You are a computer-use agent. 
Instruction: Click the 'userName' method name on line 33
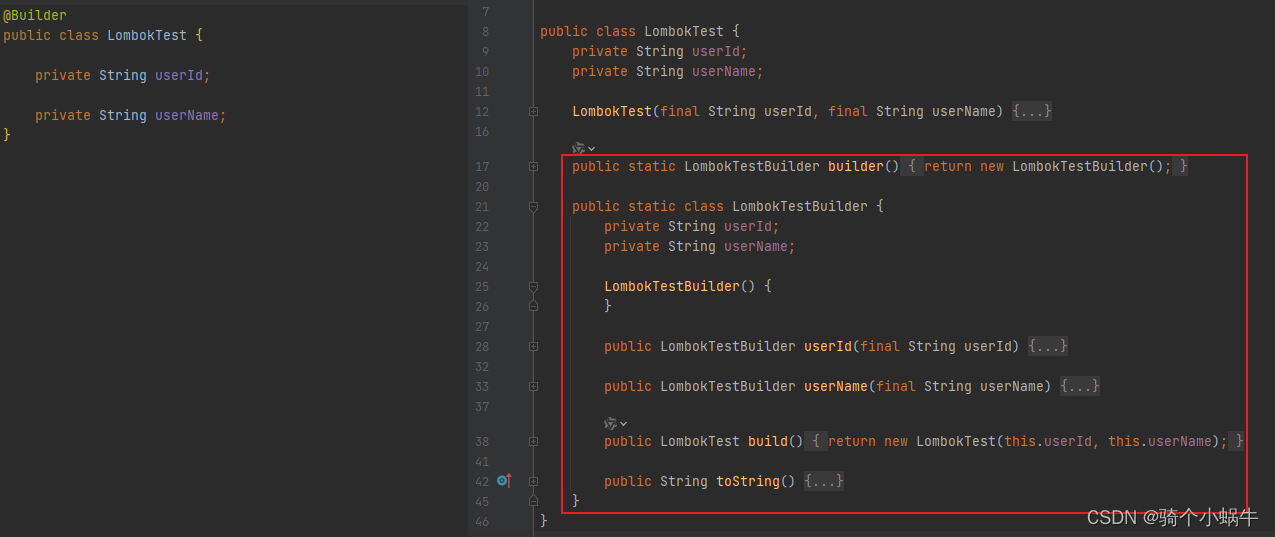point(836,386)
